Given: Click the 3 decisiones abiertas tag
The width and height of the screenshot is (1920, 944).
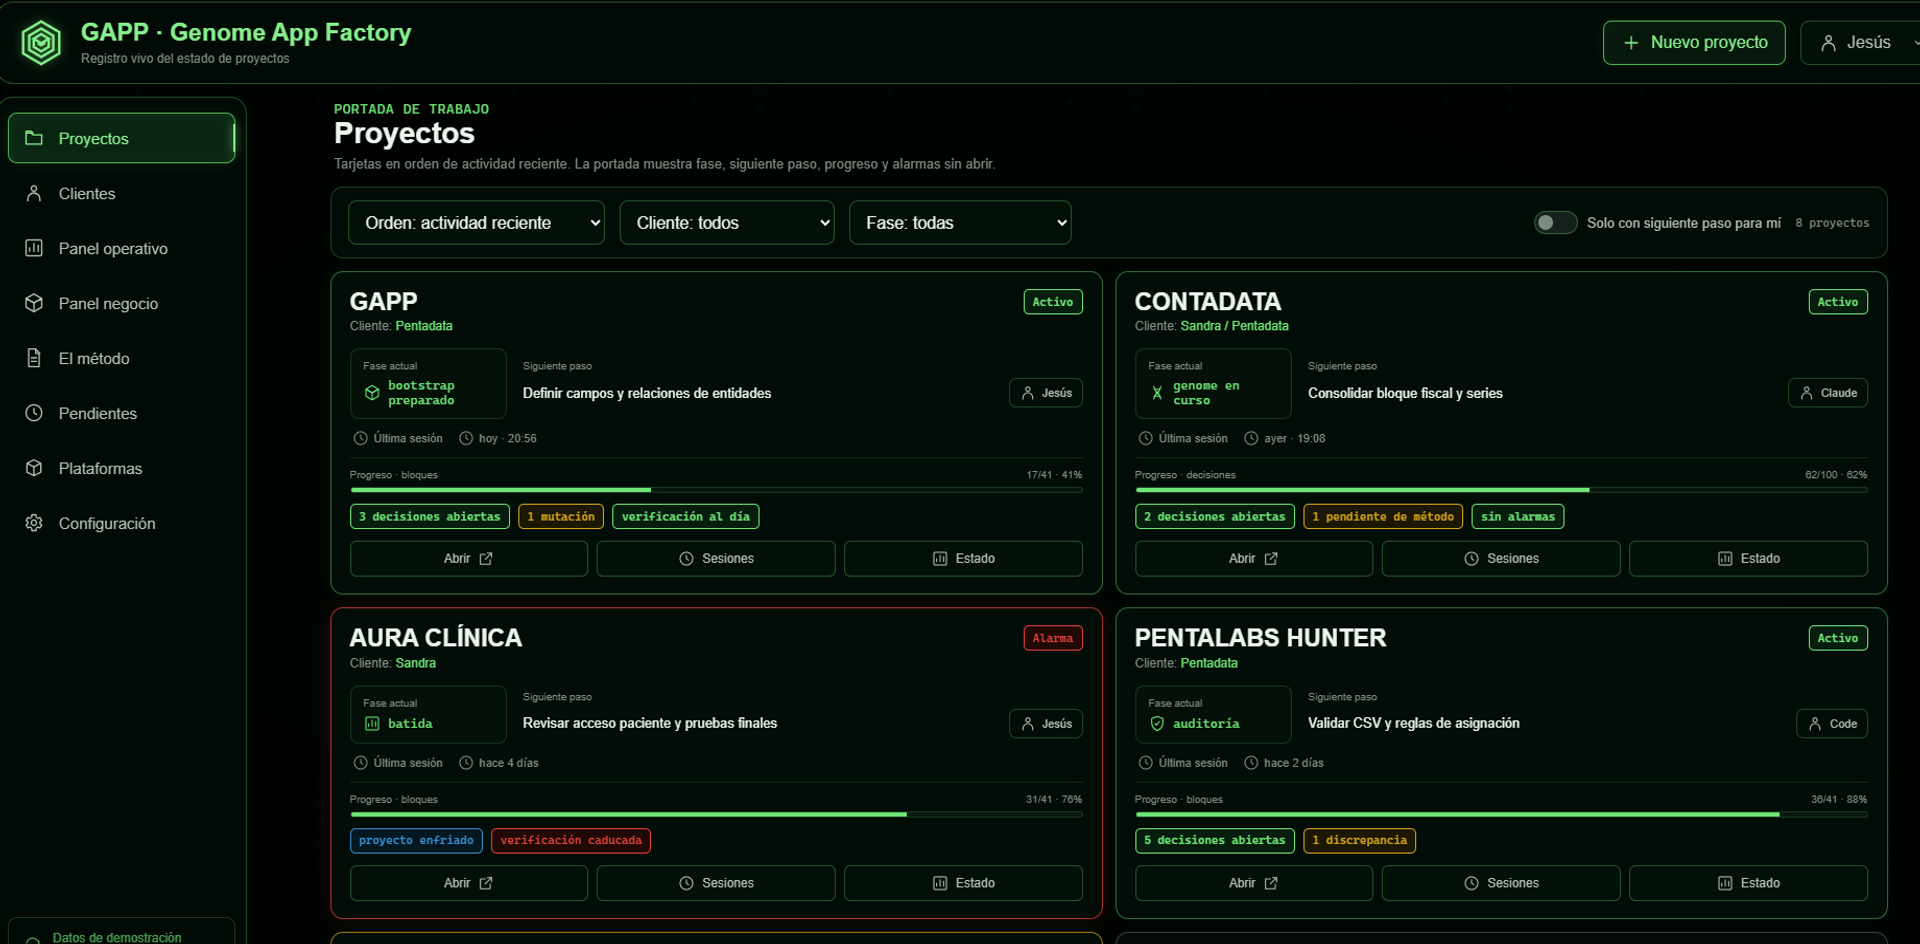Looking at the screenshot, I should click(430, 516).
